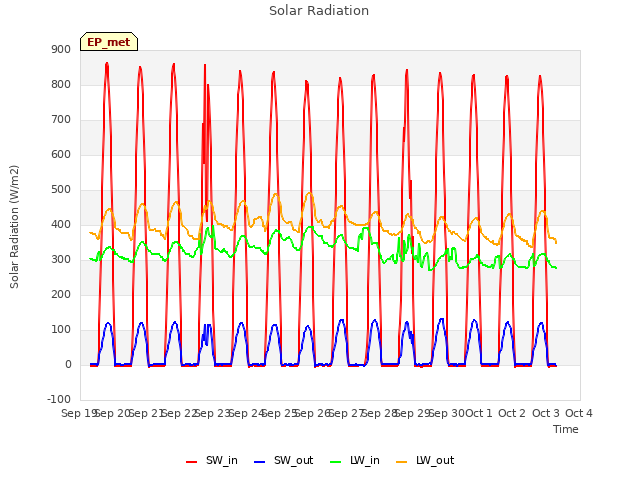Viewport: 640px width, 480px height.
Task: Click the Sep 19 x-axis tick label
Action: (x=78, y=413)
